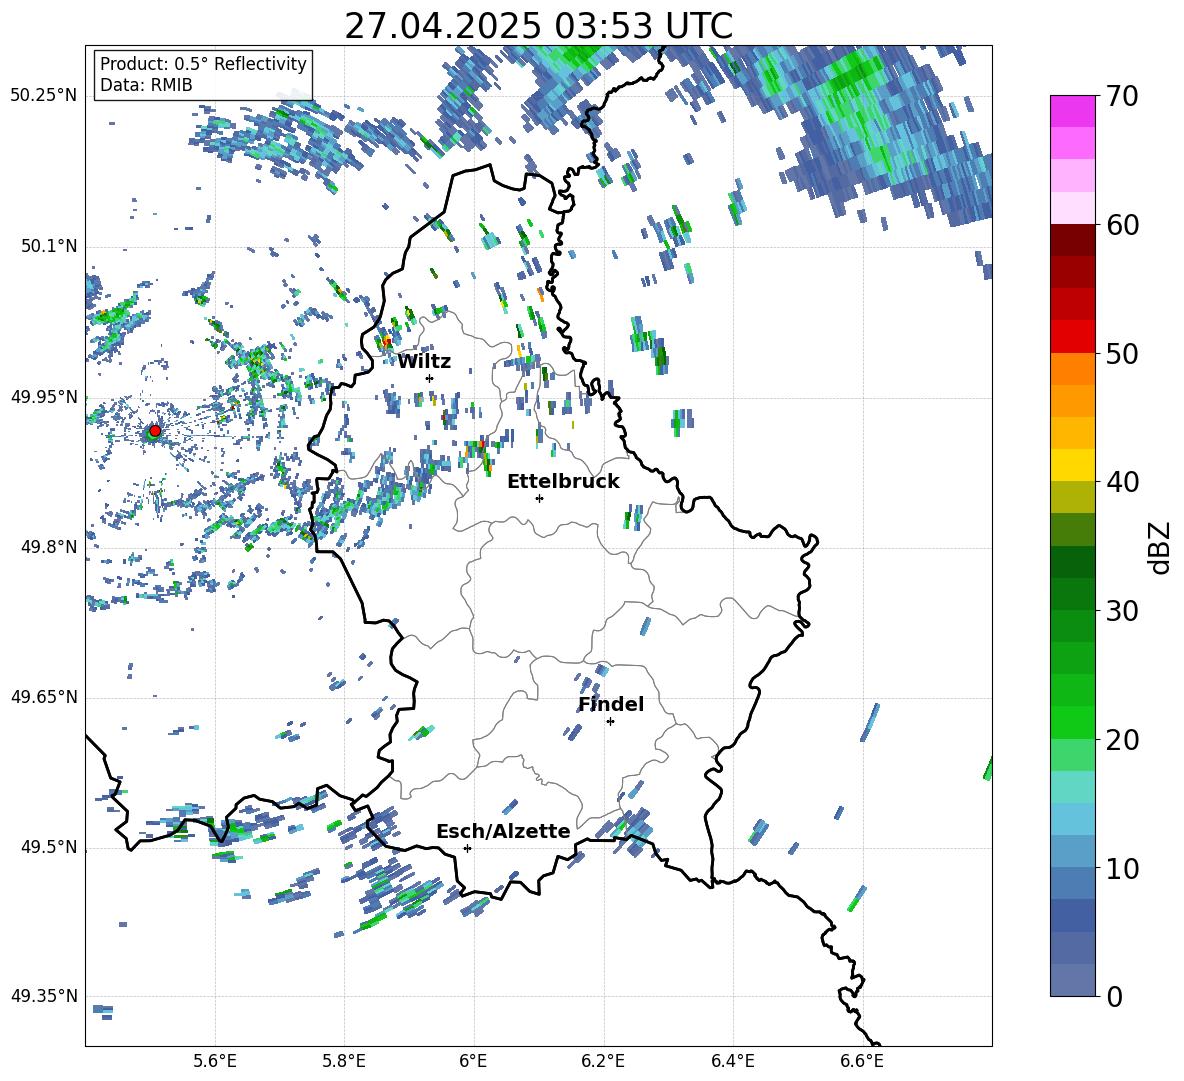Click the Ettelbruck station cross marker
1184x1081 pixels.
pyautogui.click(x=539, y=498)
